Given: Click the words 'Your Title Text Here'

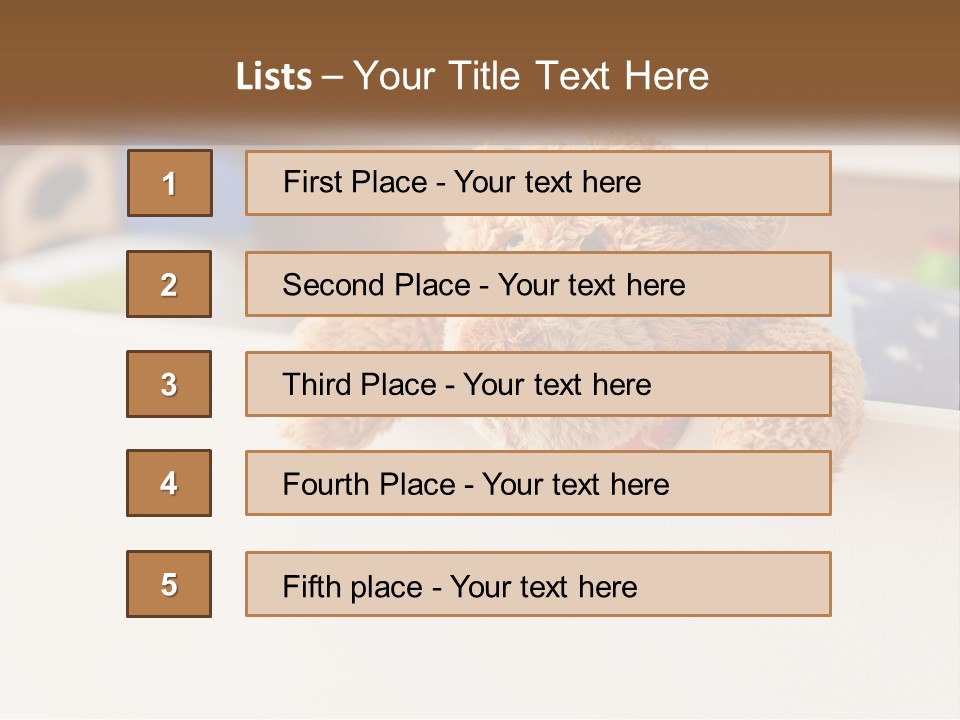Looking at the screenshot, I should 531,76.
